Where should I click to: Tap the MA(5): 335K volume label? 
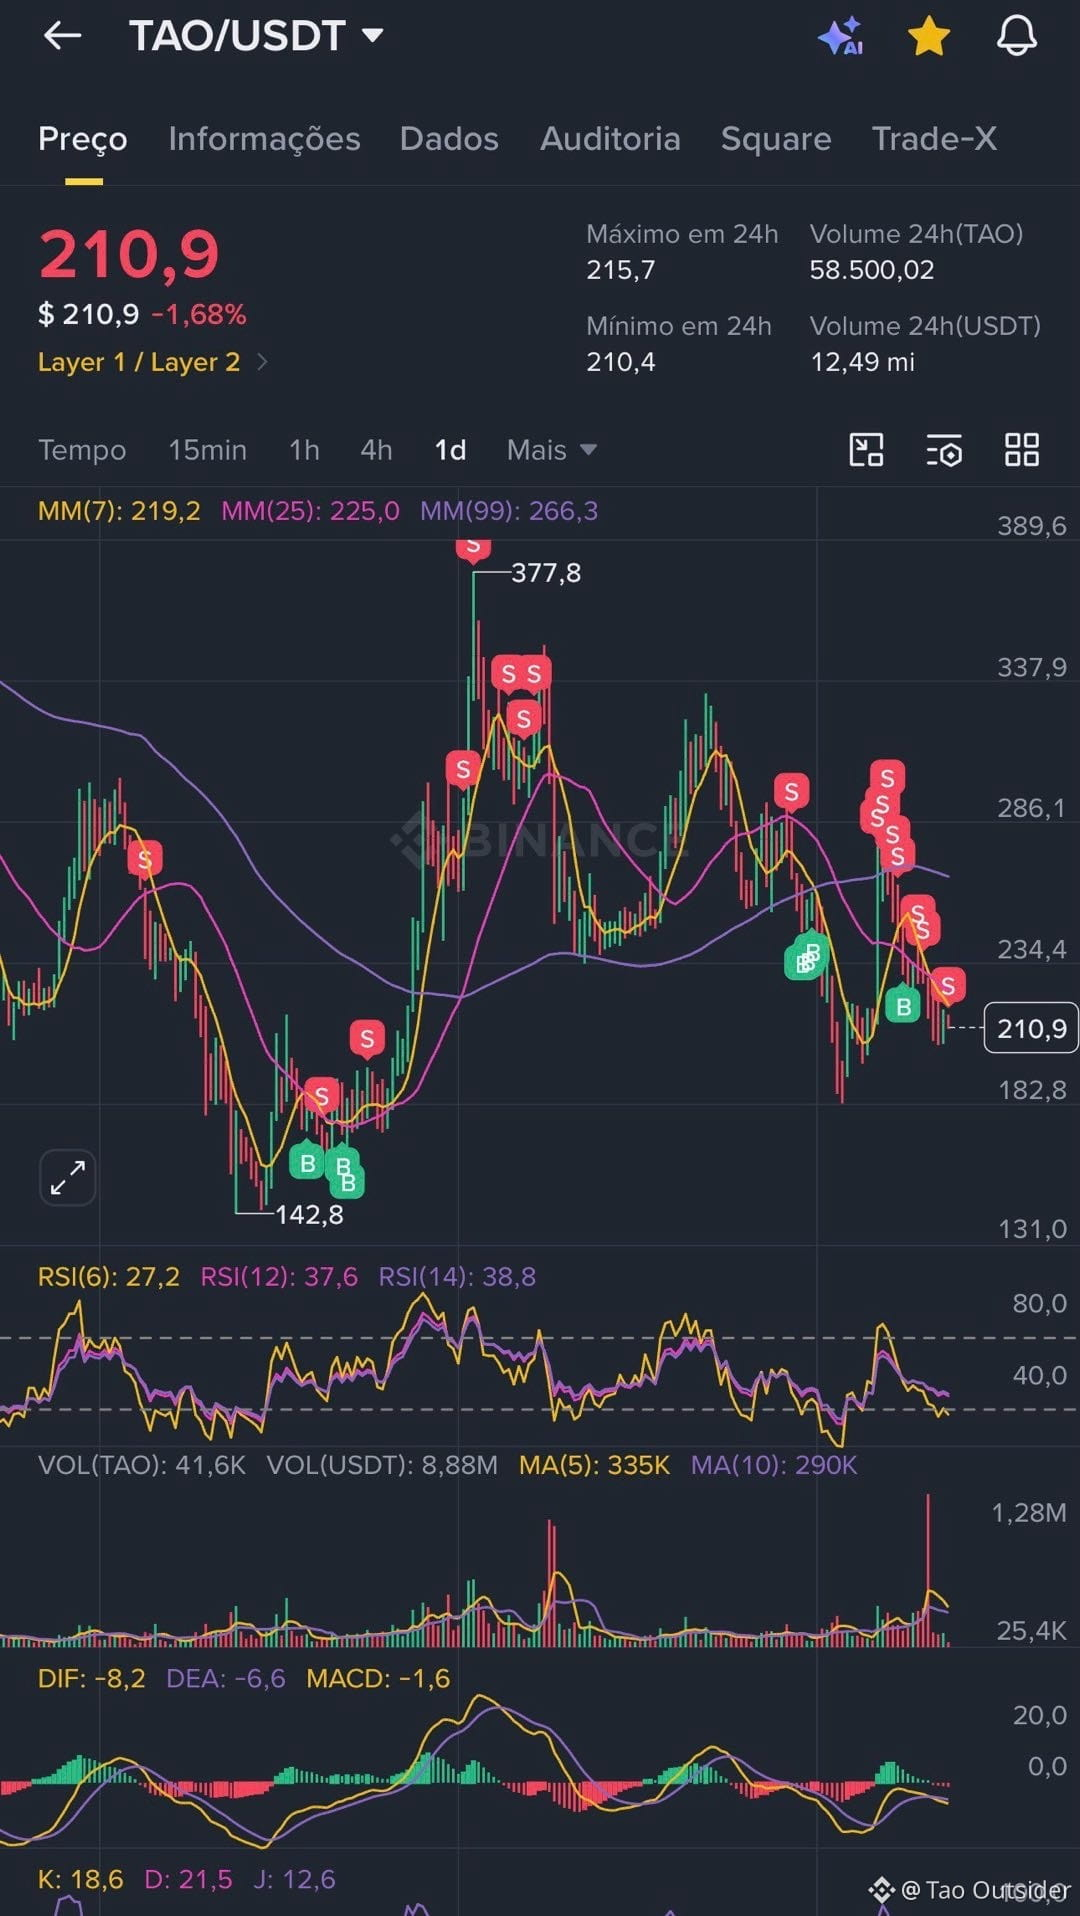594,1465
